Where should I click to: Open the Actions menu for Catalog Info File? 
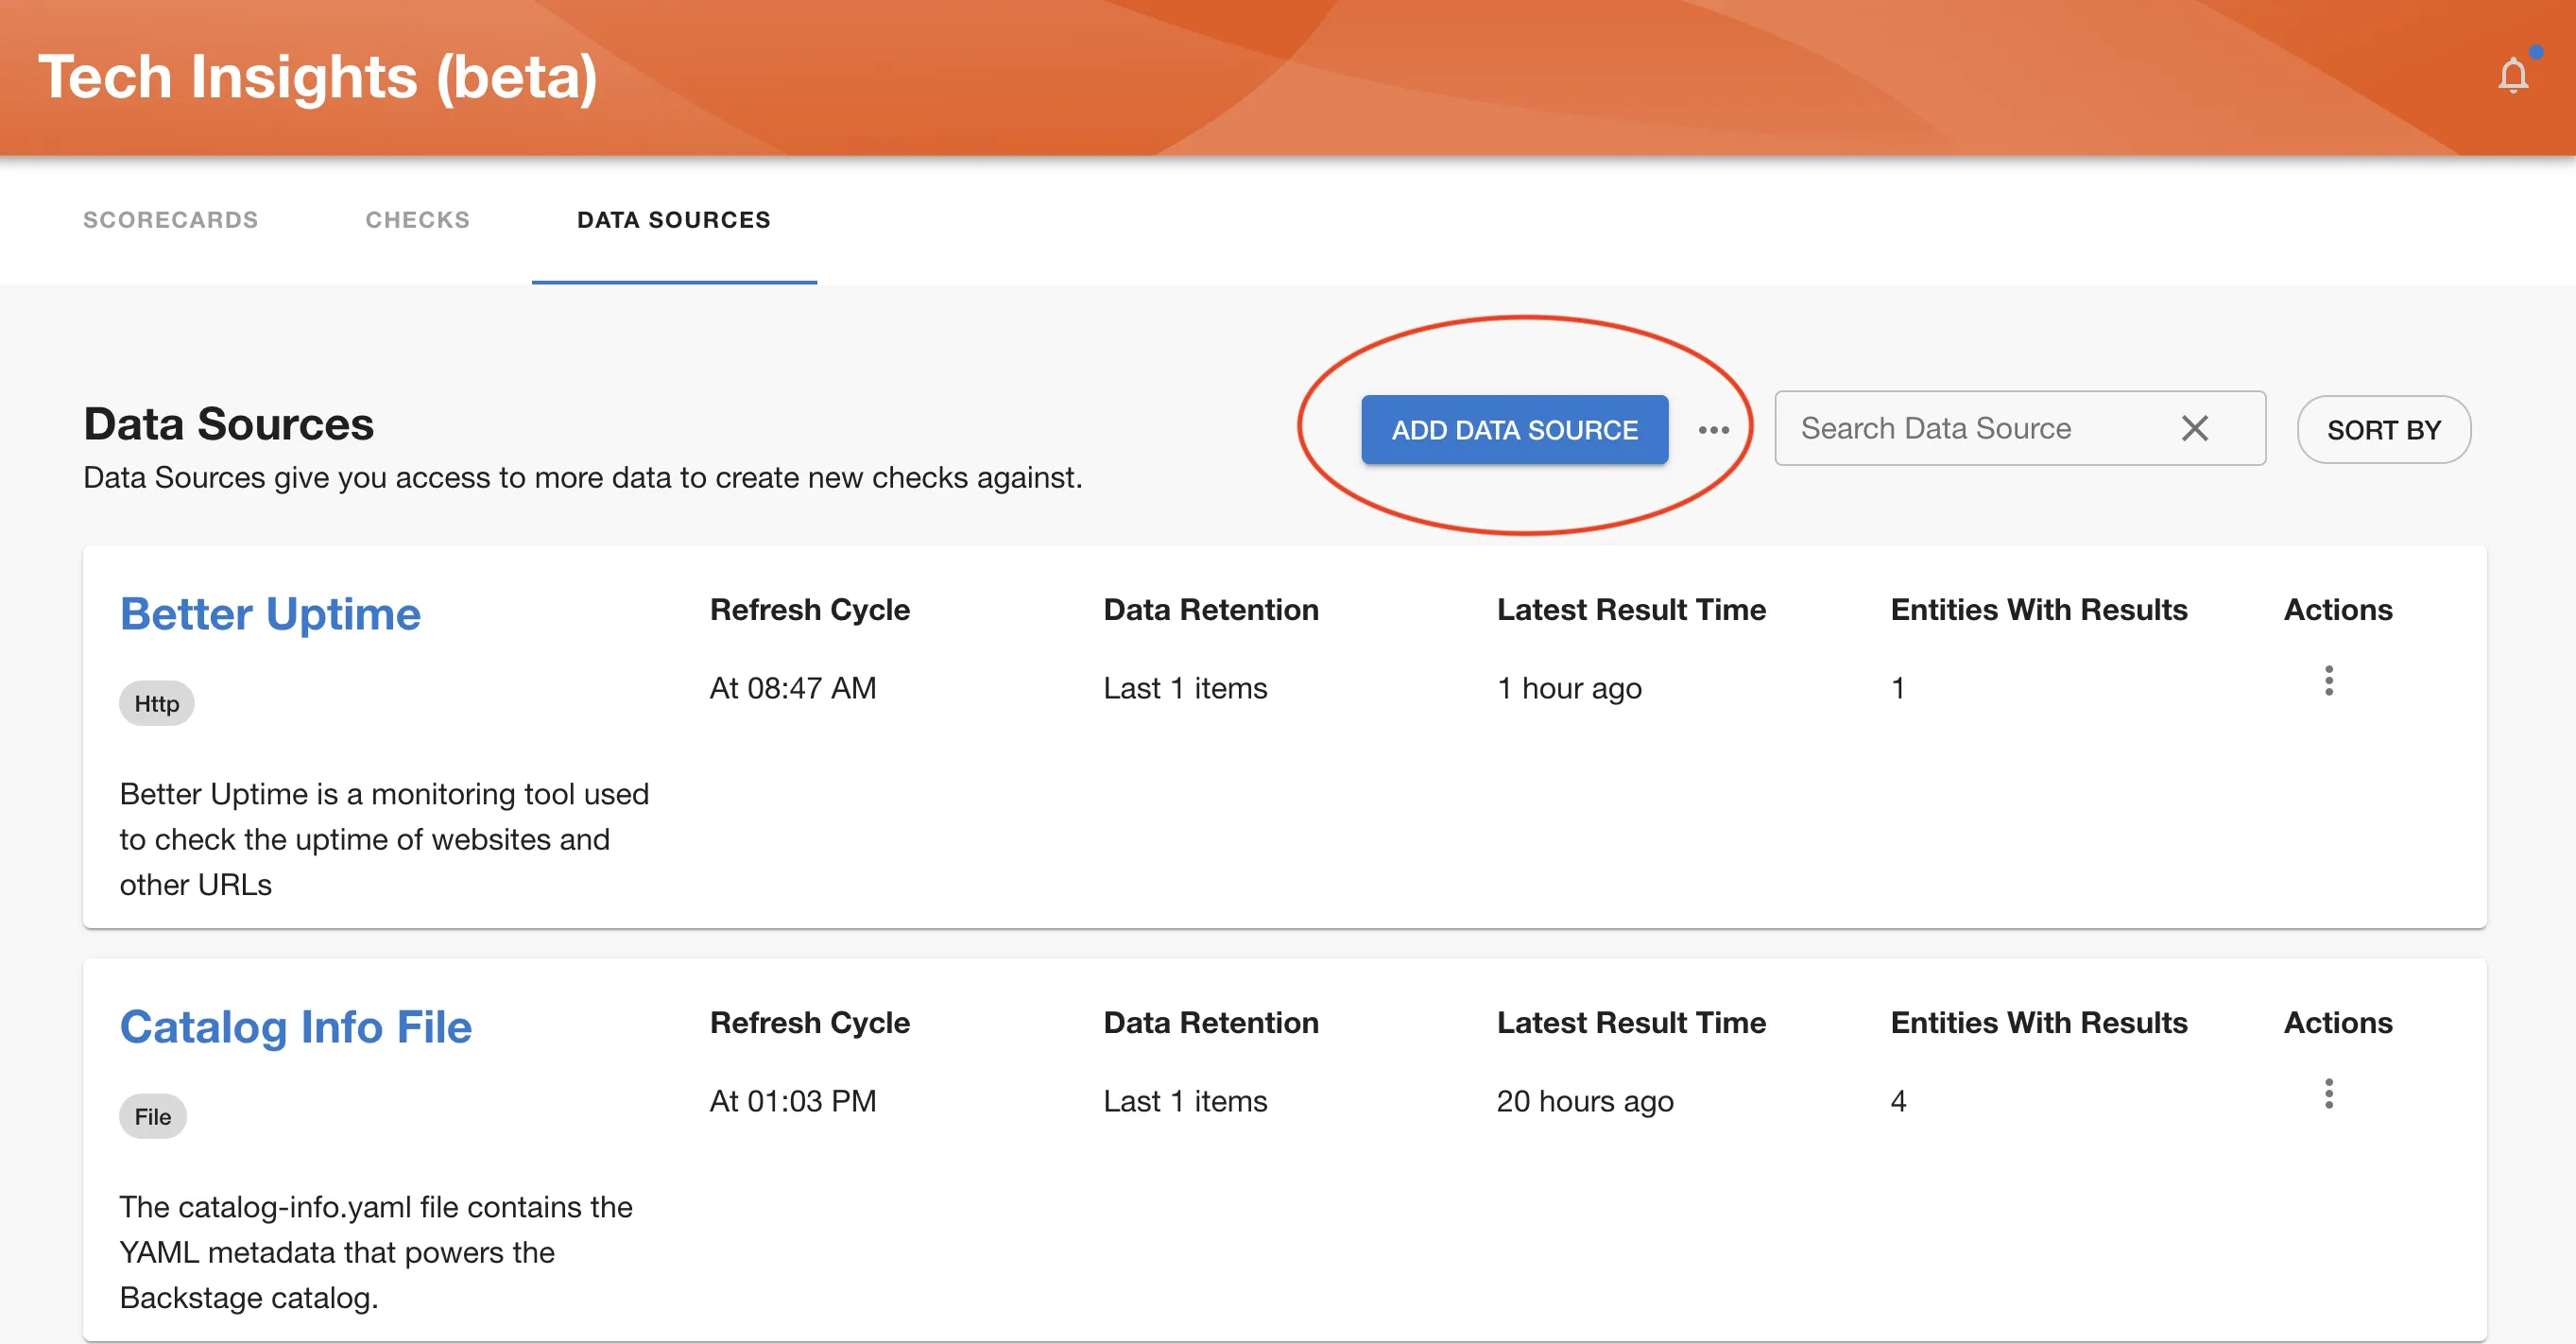(x=2329, y=1094)
